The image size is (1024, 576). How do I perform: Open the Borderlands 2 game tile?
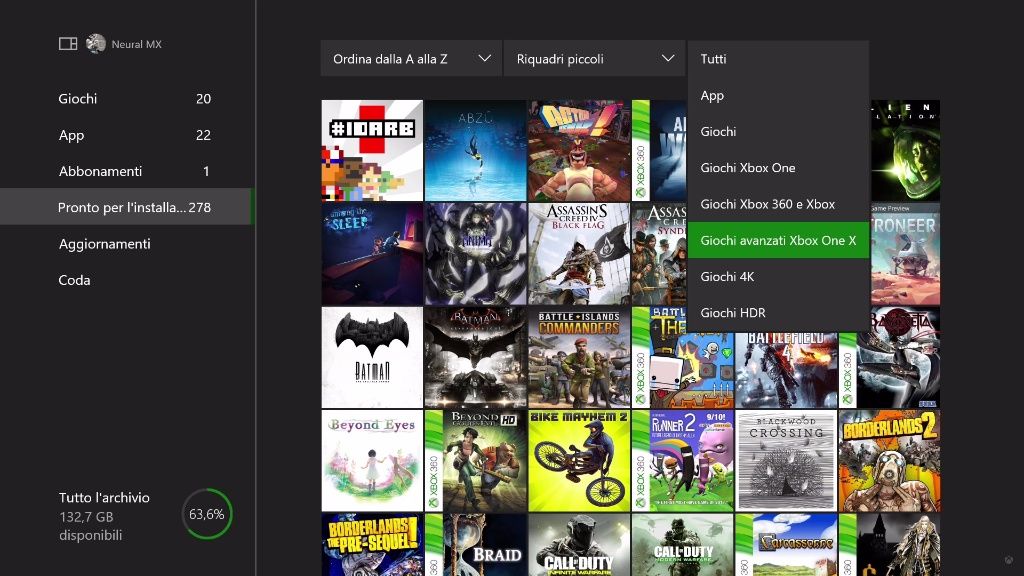[x=888, y=460]
